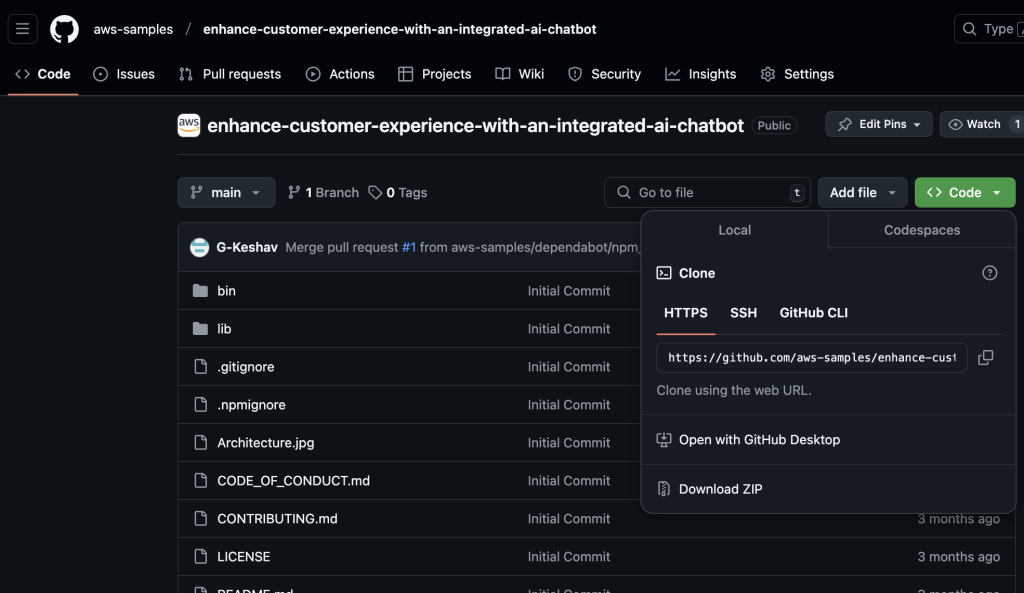Open the lib folder
Screen dimensions: 1024x593
[x=224, y=329]
